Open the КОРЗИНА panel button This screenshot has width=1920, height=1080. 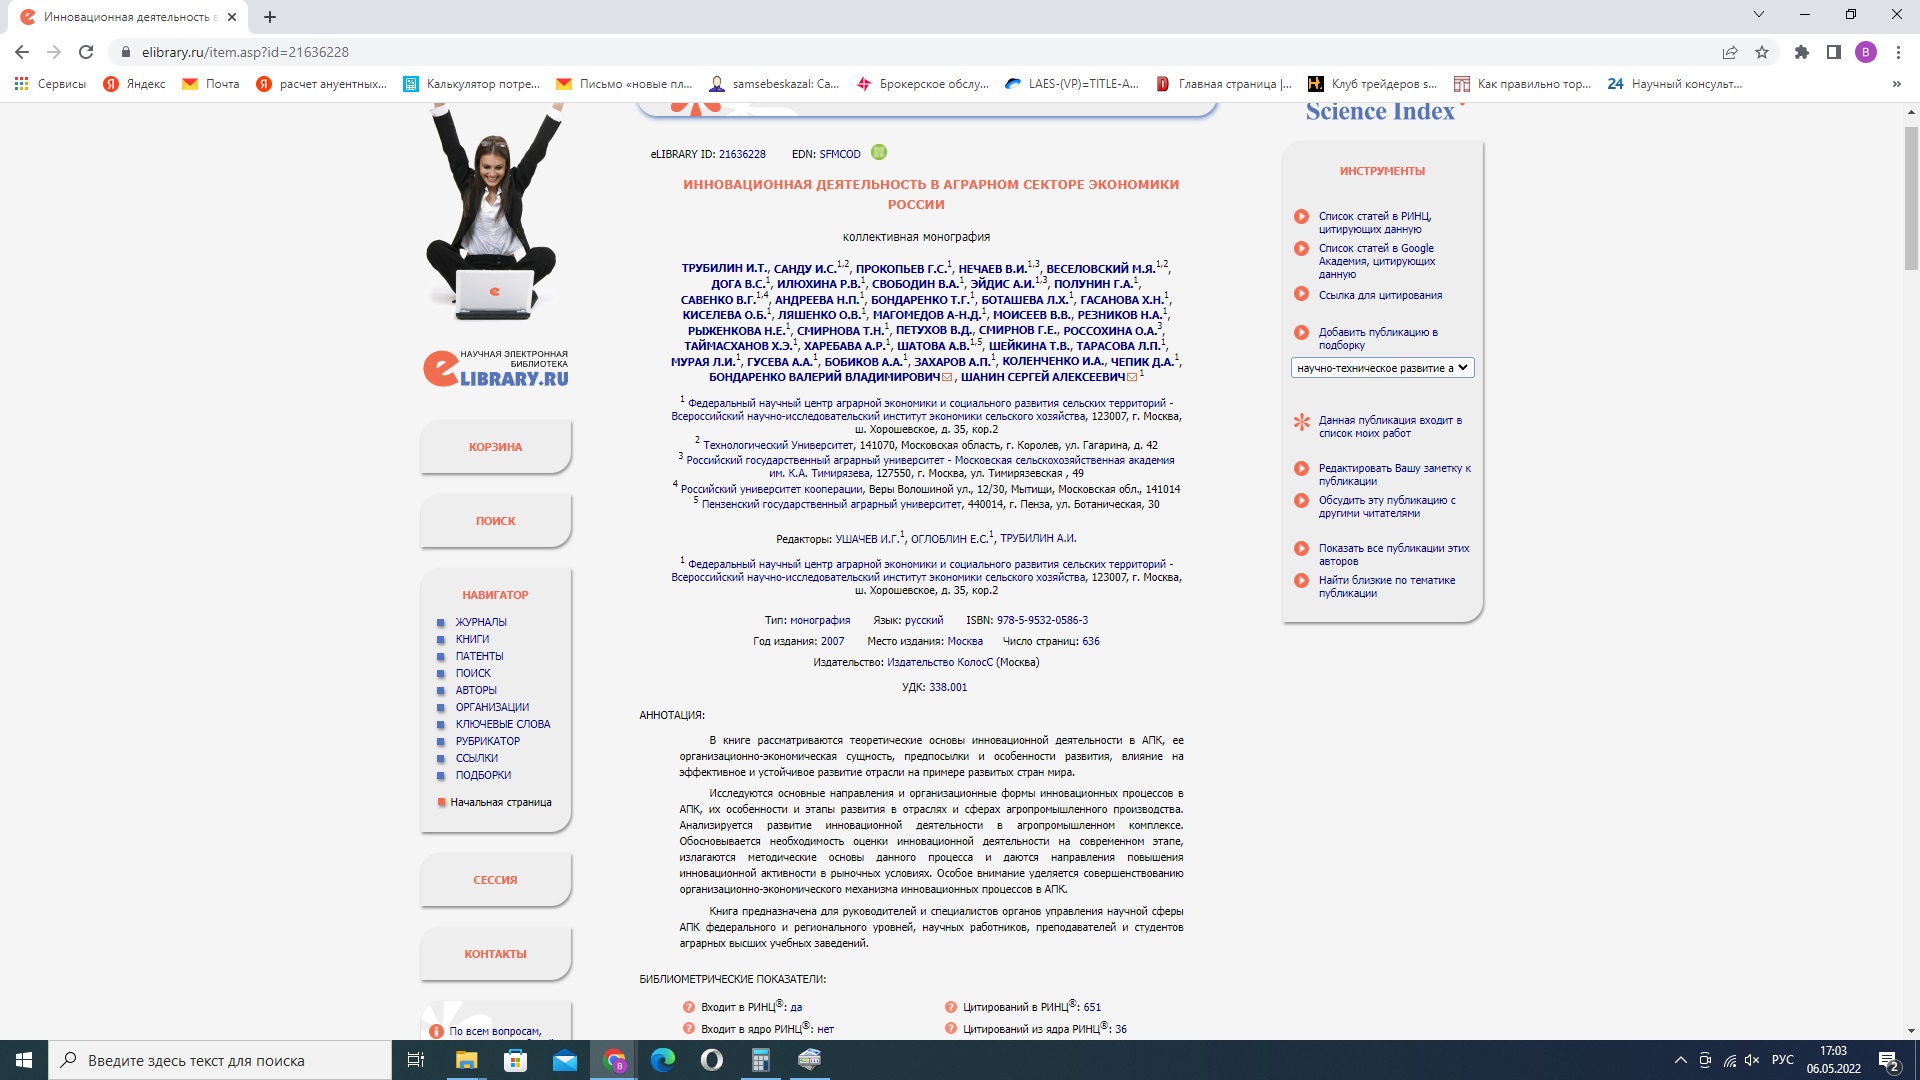(x=495, y=447)
